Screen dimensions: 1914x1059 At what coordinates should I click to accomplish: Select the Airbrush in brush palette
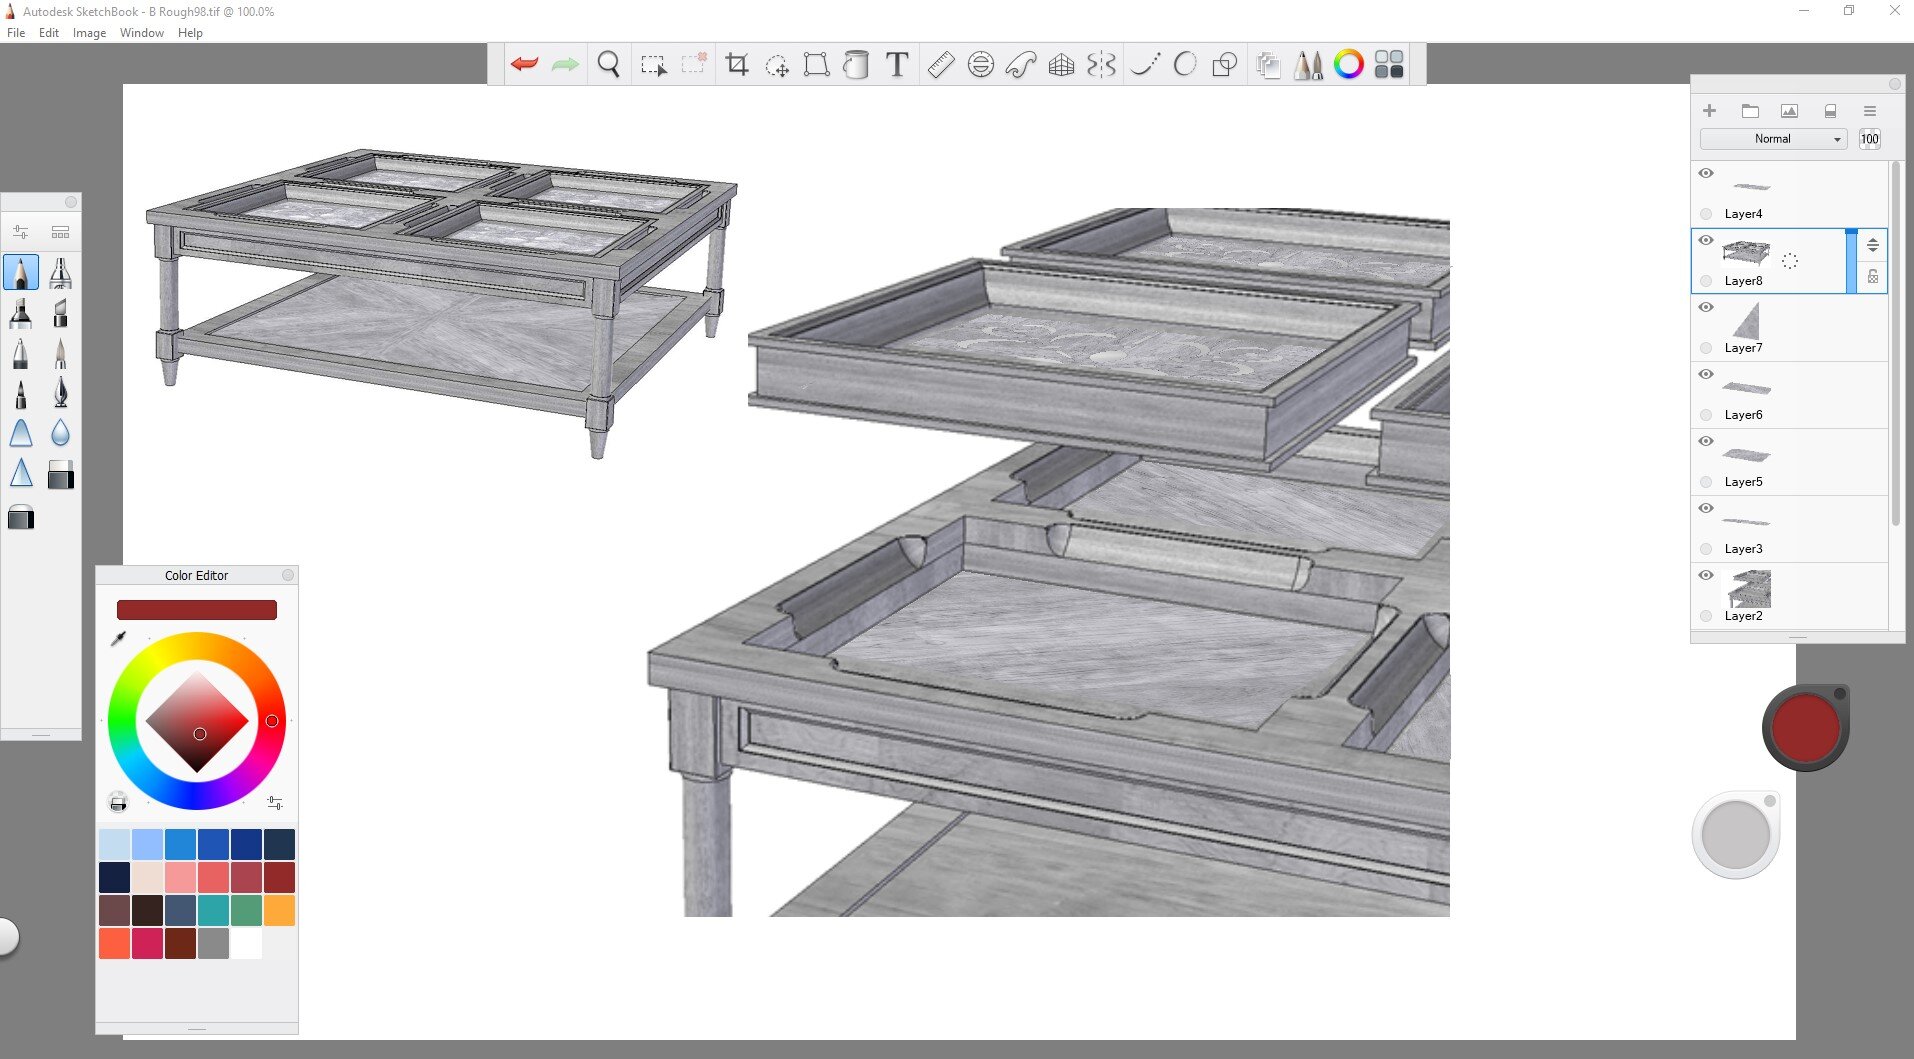point(60,272)
